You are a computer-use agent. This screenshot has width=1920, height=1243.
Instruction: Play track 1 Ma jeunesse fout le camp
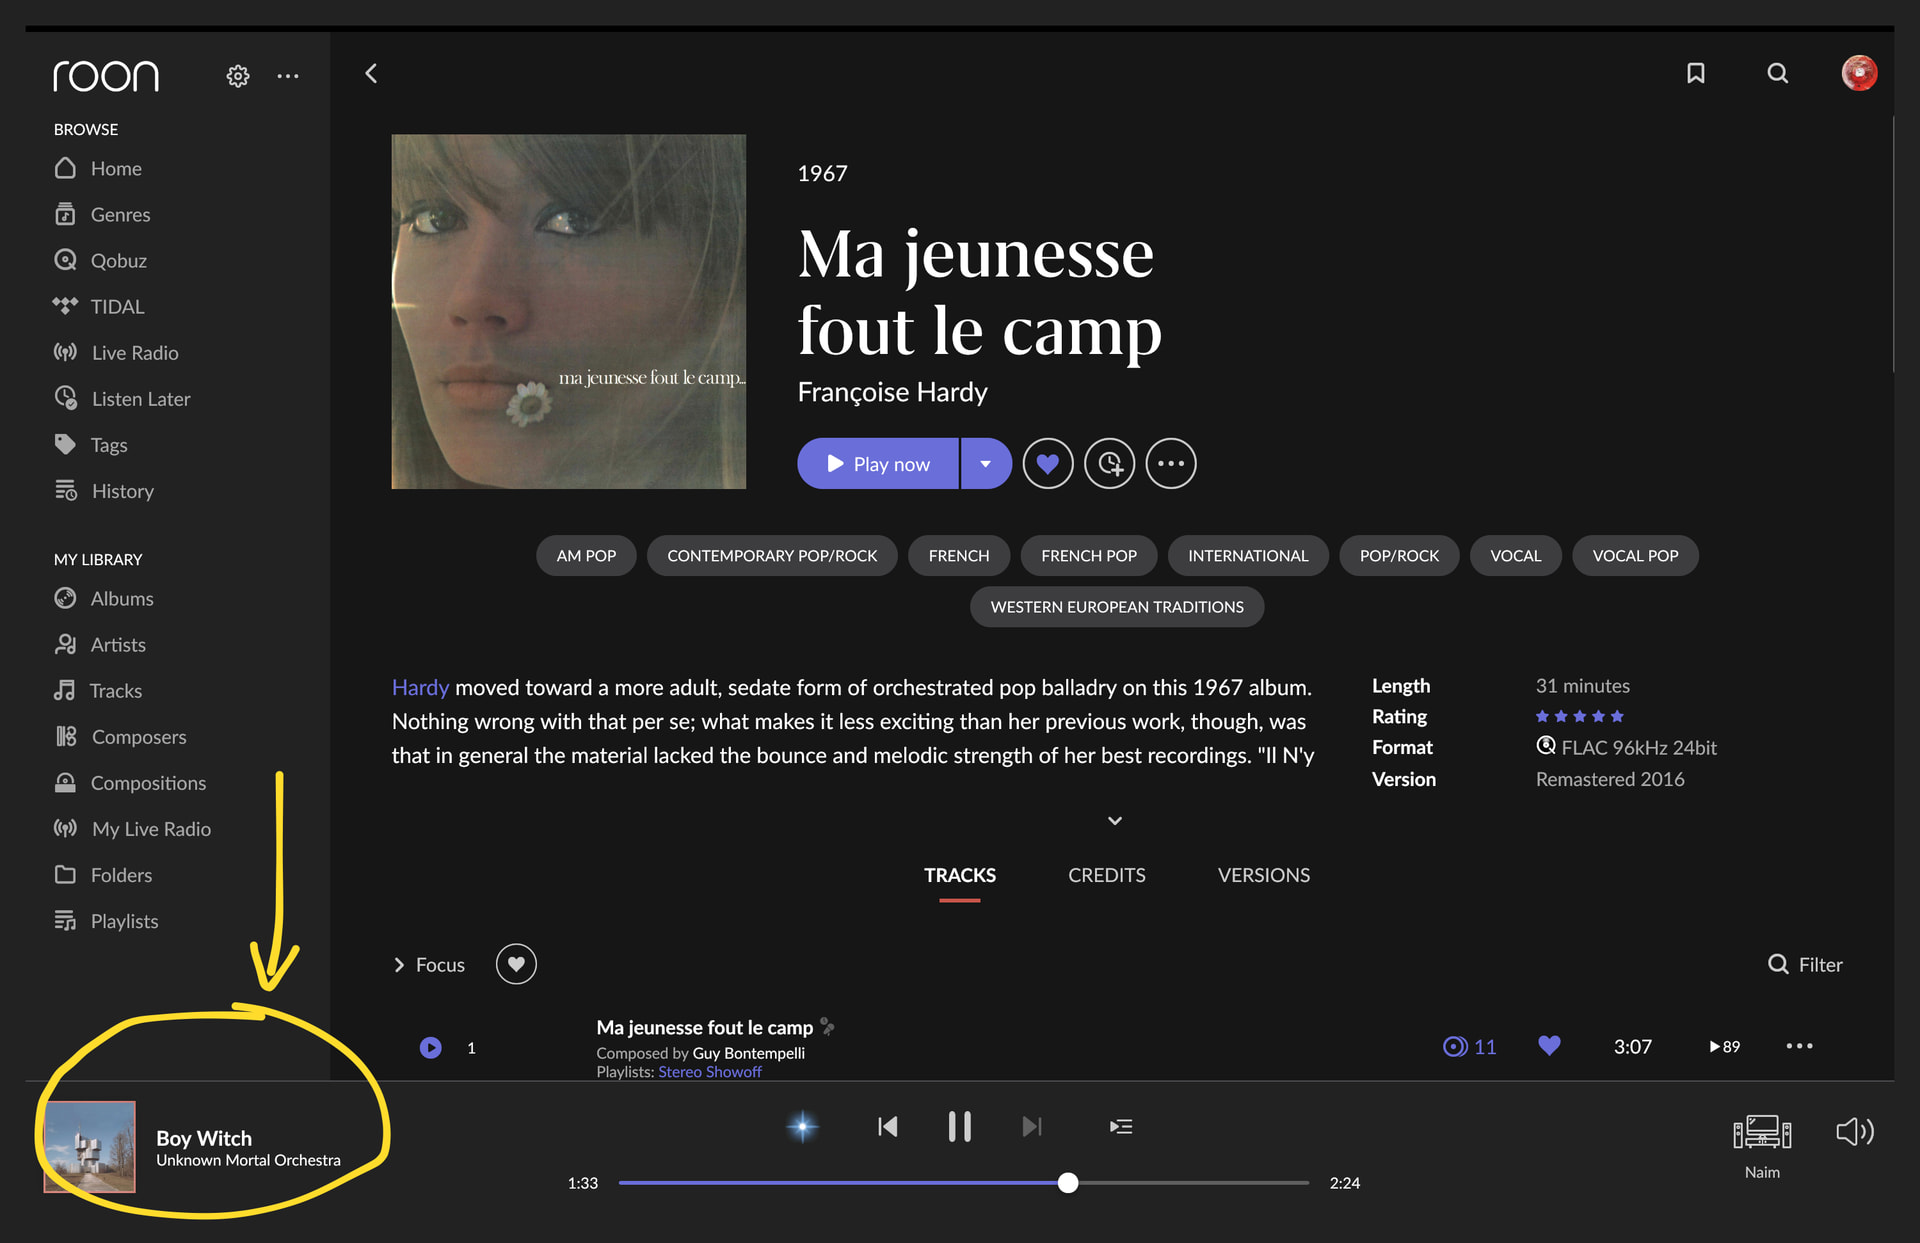(x=430, y=1047)
